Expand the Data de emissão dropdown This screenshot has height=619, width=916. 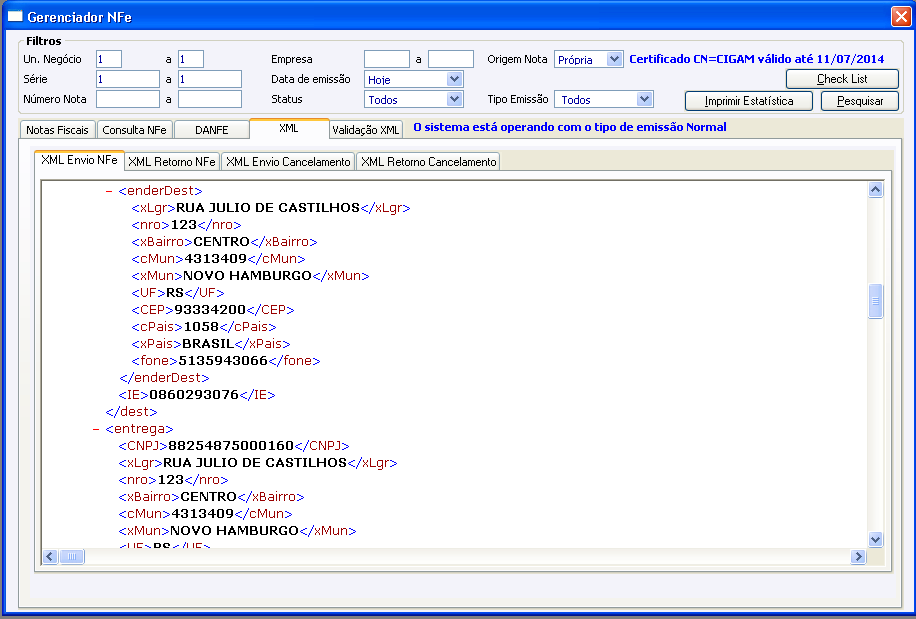(x=455, y=79)
